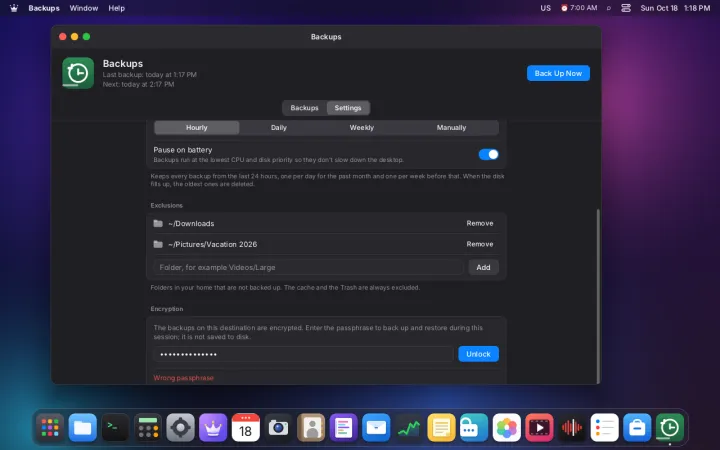
Task: Click the alarm clock icon in menu bar
Action: click(564, 8)
